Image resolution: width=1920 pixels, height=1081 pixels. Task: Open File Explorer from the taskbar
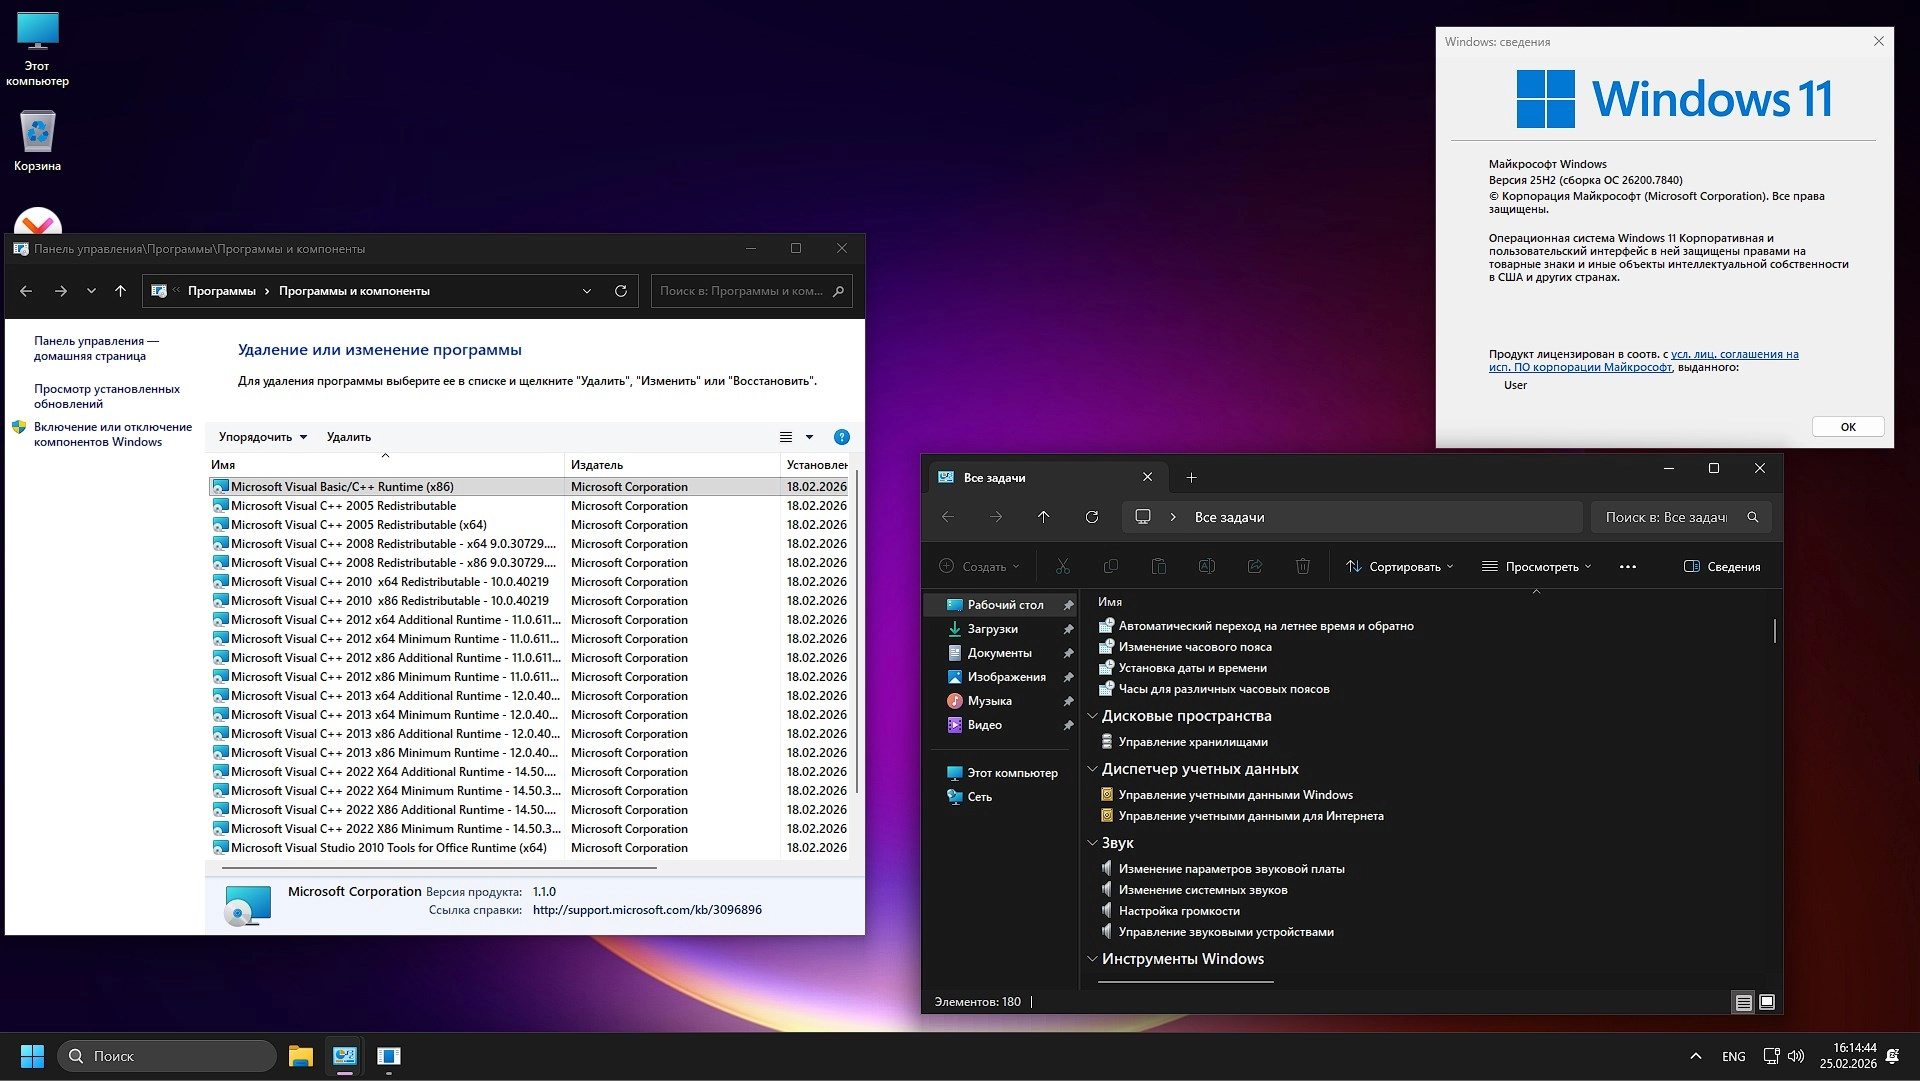pos(300,1056)
